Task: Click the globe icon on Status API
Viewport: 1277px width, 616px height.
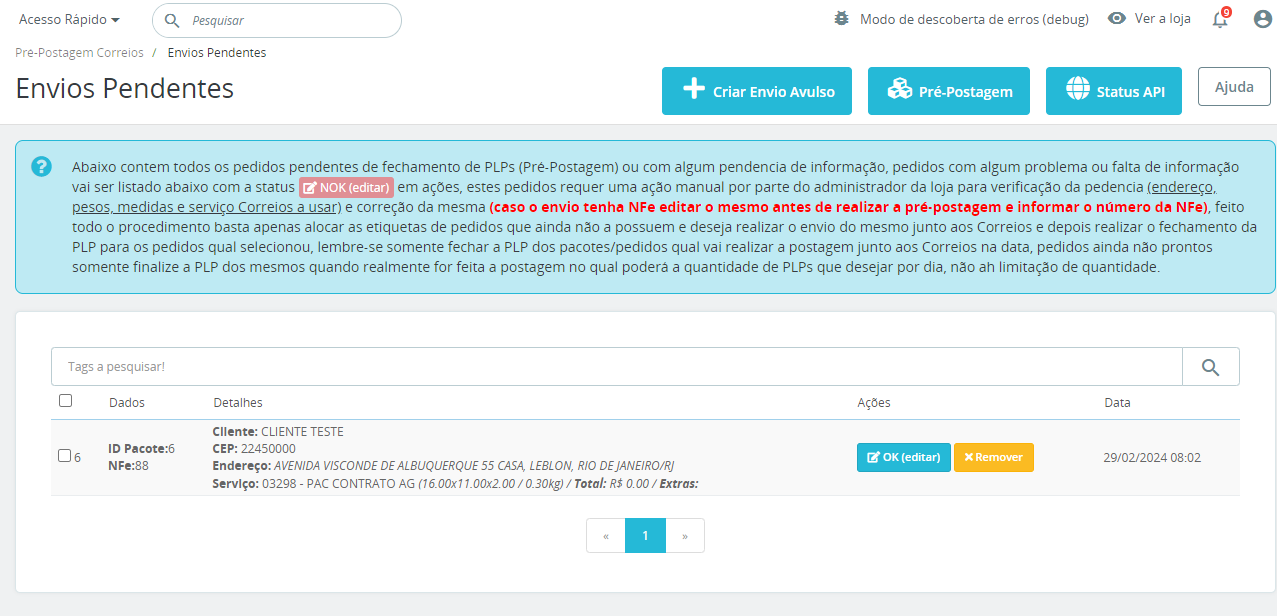Action: pos(1077,89)
